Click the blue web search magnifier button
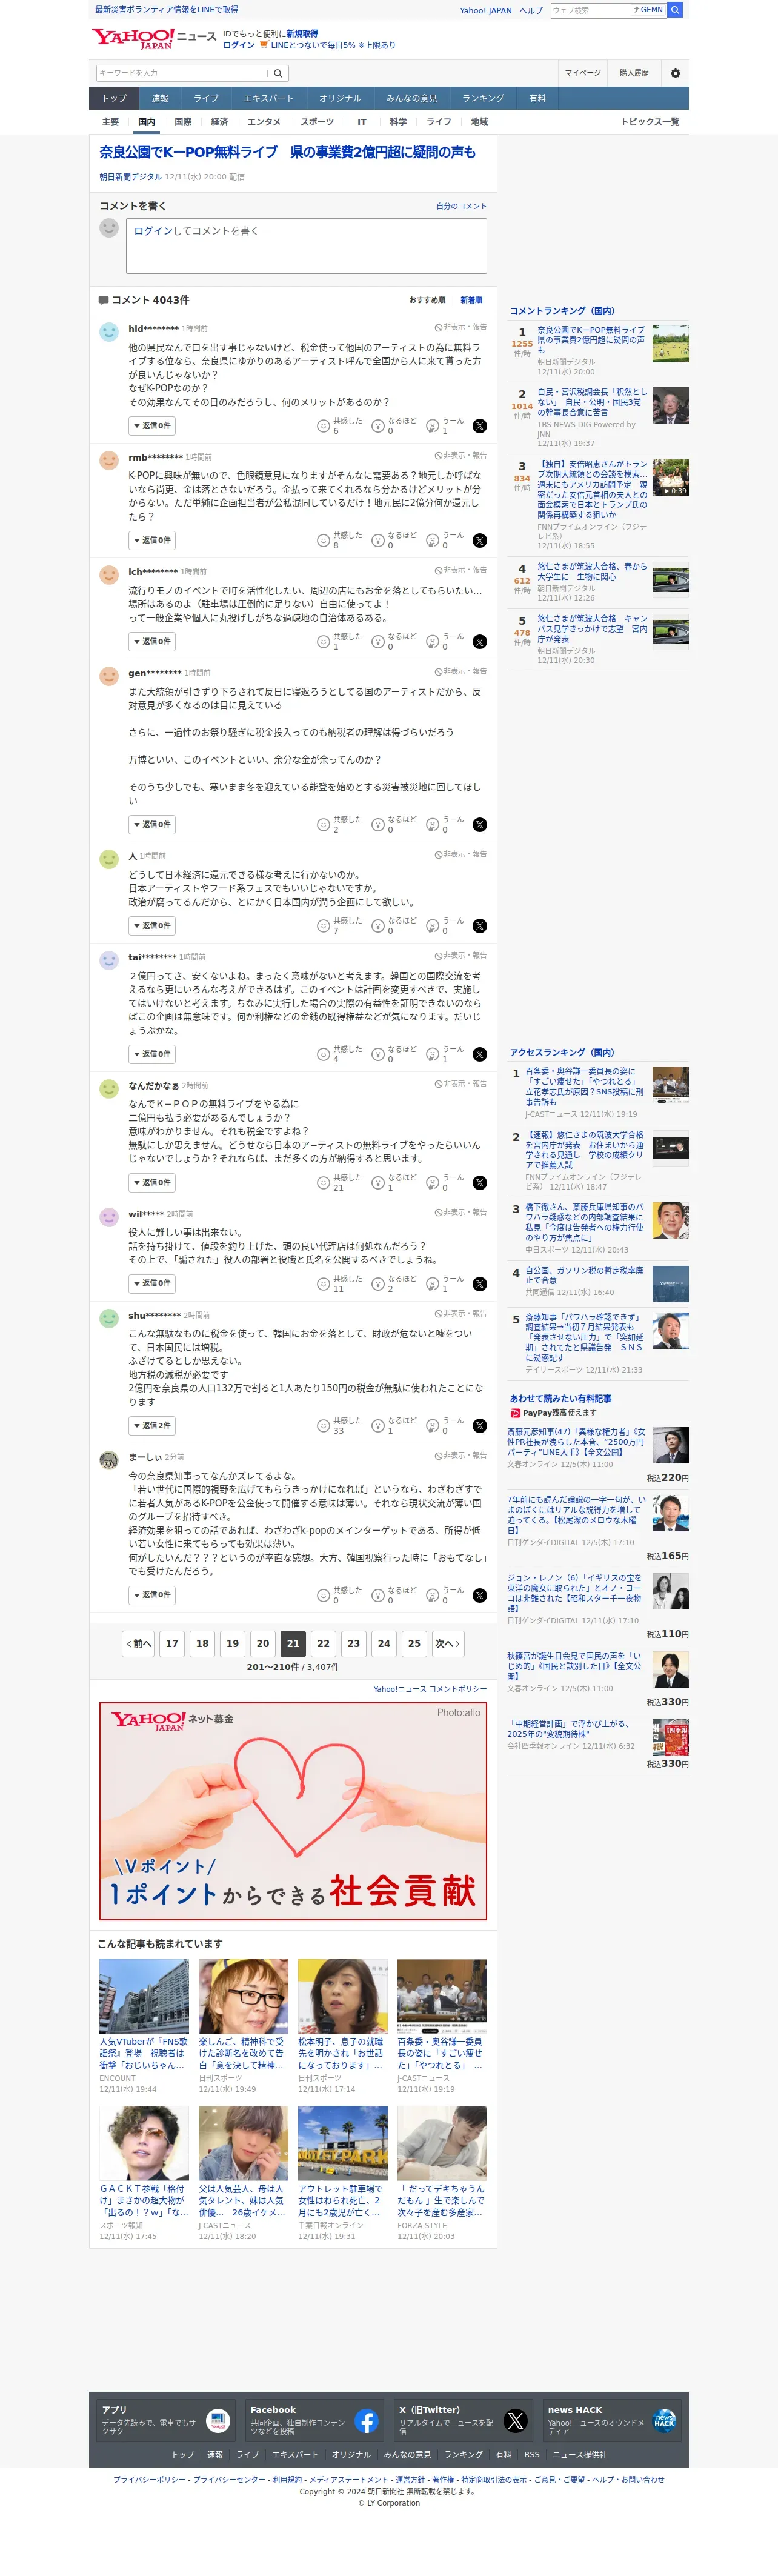This screenshot has height=2576, width=778. coord(675,10)
